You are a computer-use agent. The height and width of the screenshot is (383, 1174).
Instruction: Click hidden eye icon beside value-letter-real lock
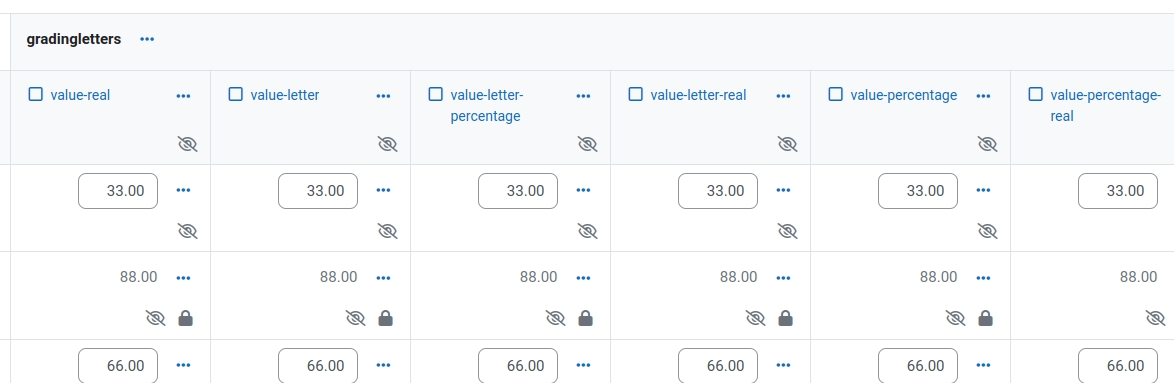click(x=755, y=319)
